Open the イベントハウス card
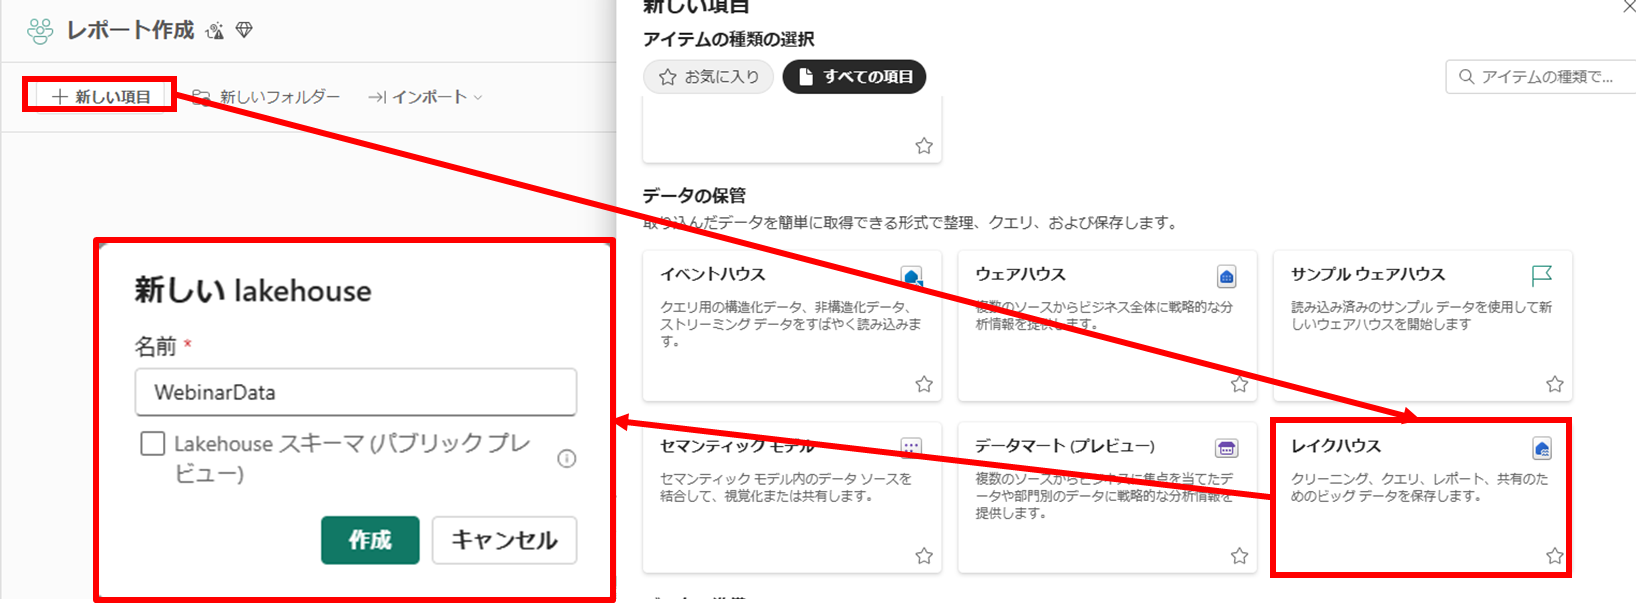The image size is (1636, 603). tap(792, 326)
